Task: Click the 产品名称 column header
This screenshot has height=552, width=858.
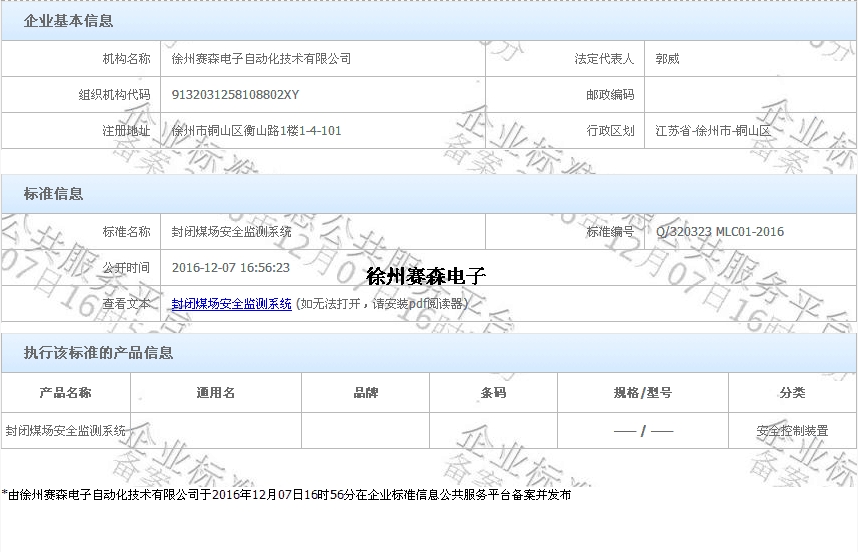Action: (66, 393)
